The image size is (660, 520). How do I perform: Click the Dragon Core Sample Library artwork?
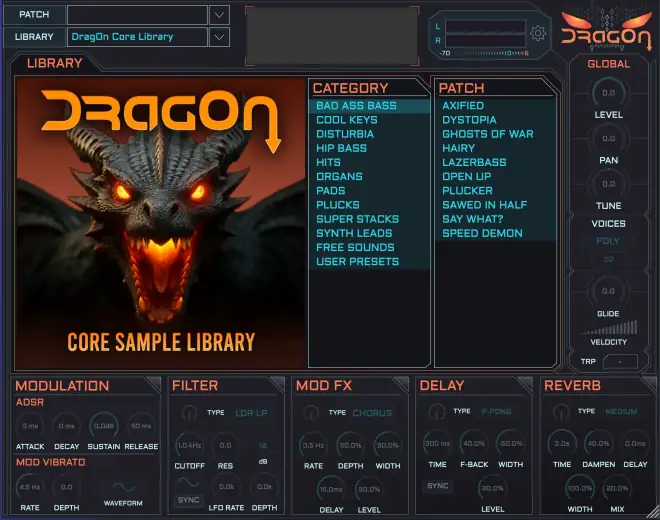tap(160, 223)
